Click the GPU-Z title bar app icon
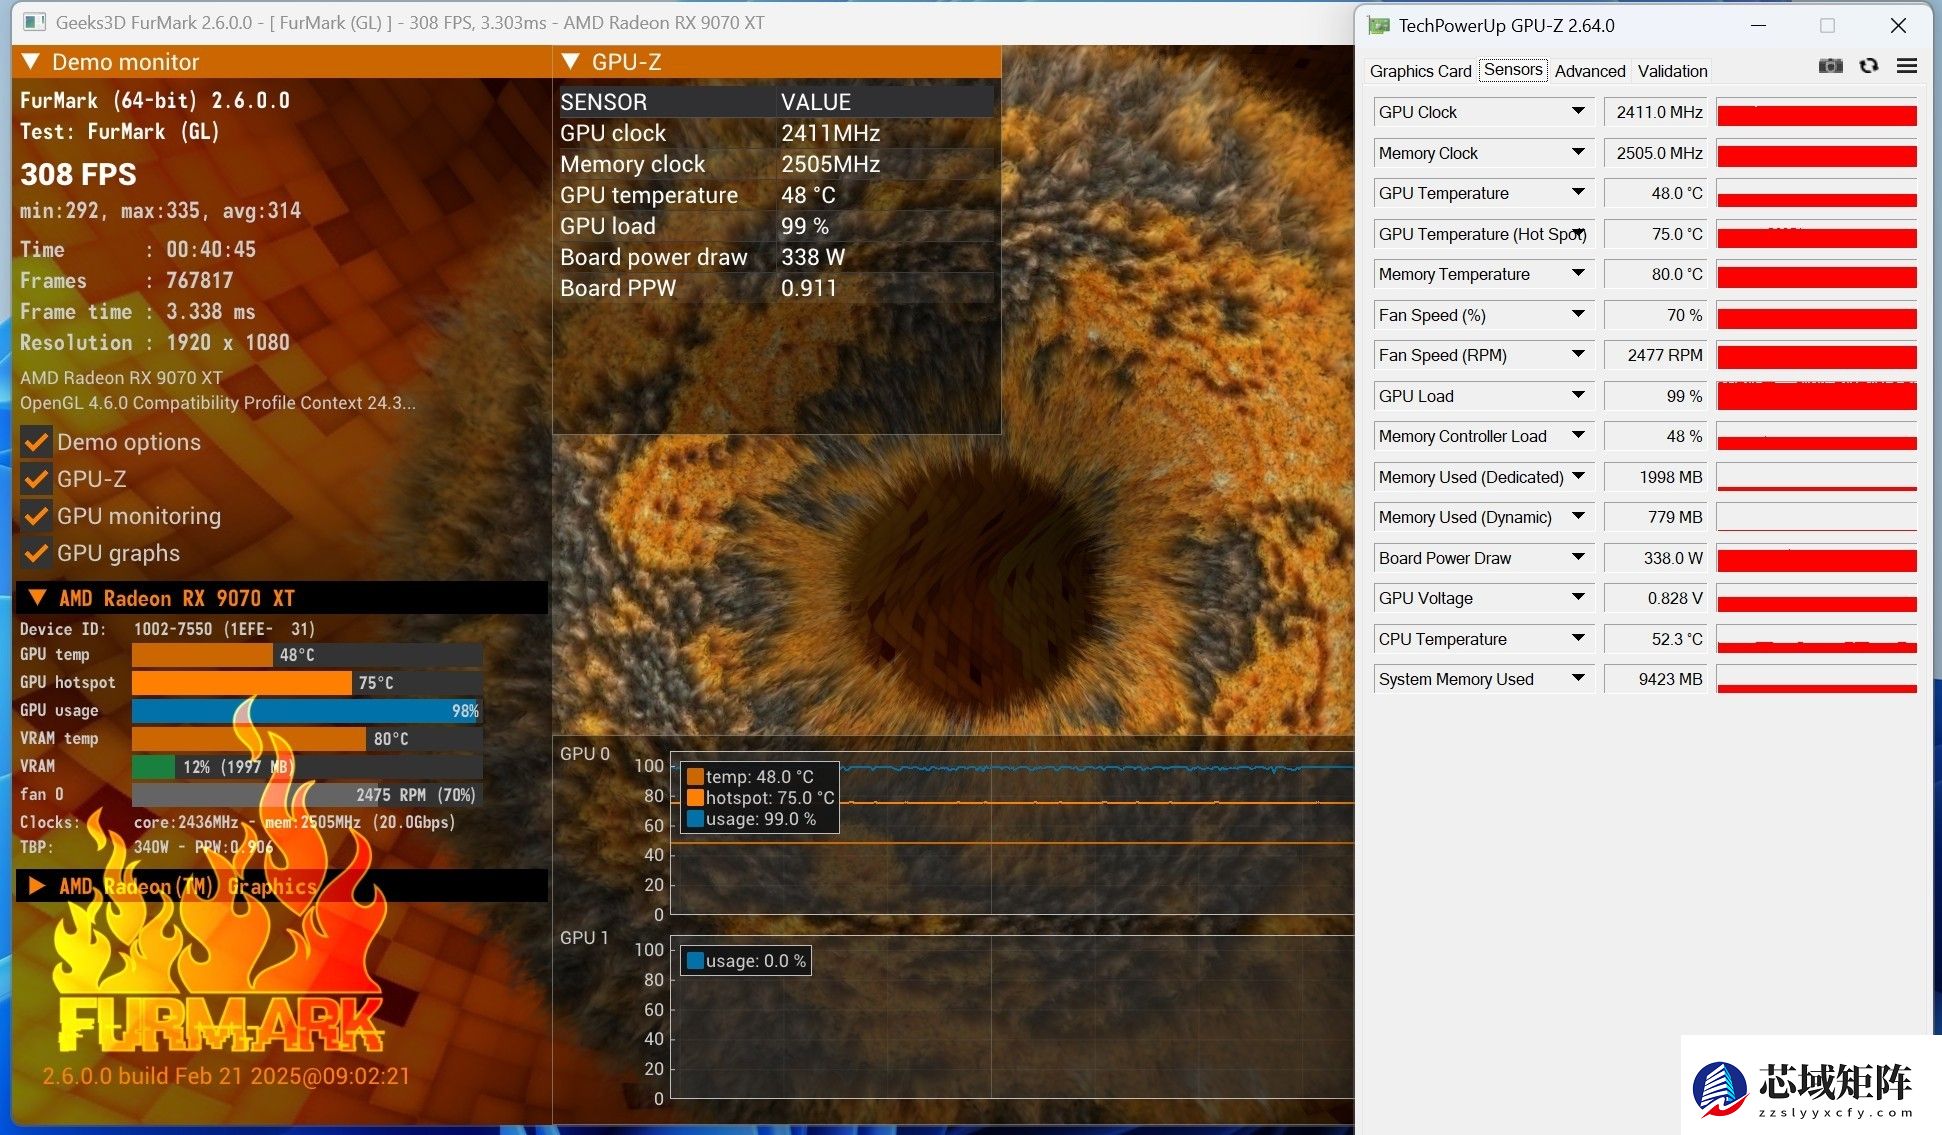1942x1135 pixels. [x=1379, y=25]
